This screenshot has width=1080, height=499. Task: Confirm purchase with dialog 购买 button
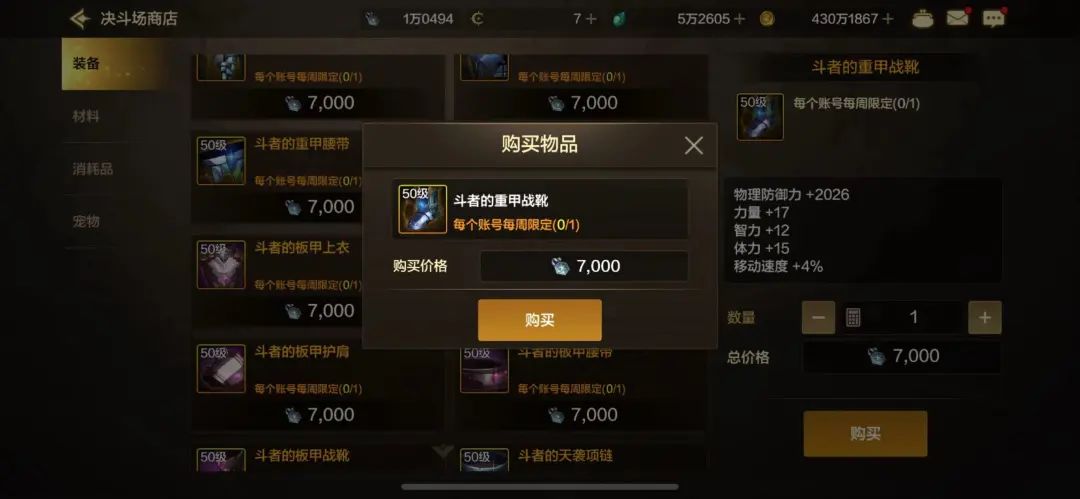coord(539,320)
